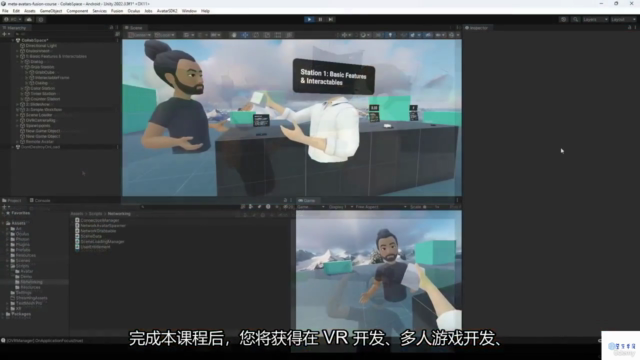Expand the Environment object
The height and width of the screenshot is (360, 640).
[x=18, y=51]
